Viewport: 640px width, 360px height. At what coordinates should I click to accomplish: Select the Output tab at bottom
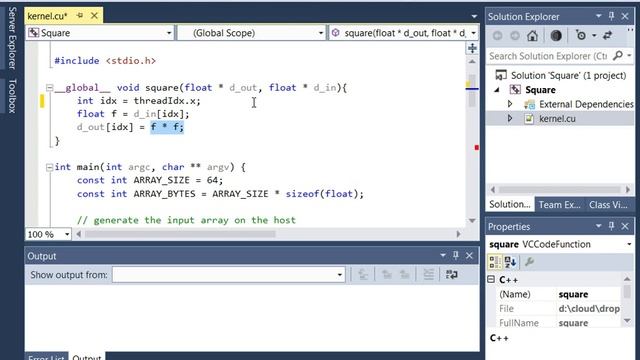click(87, 357)
